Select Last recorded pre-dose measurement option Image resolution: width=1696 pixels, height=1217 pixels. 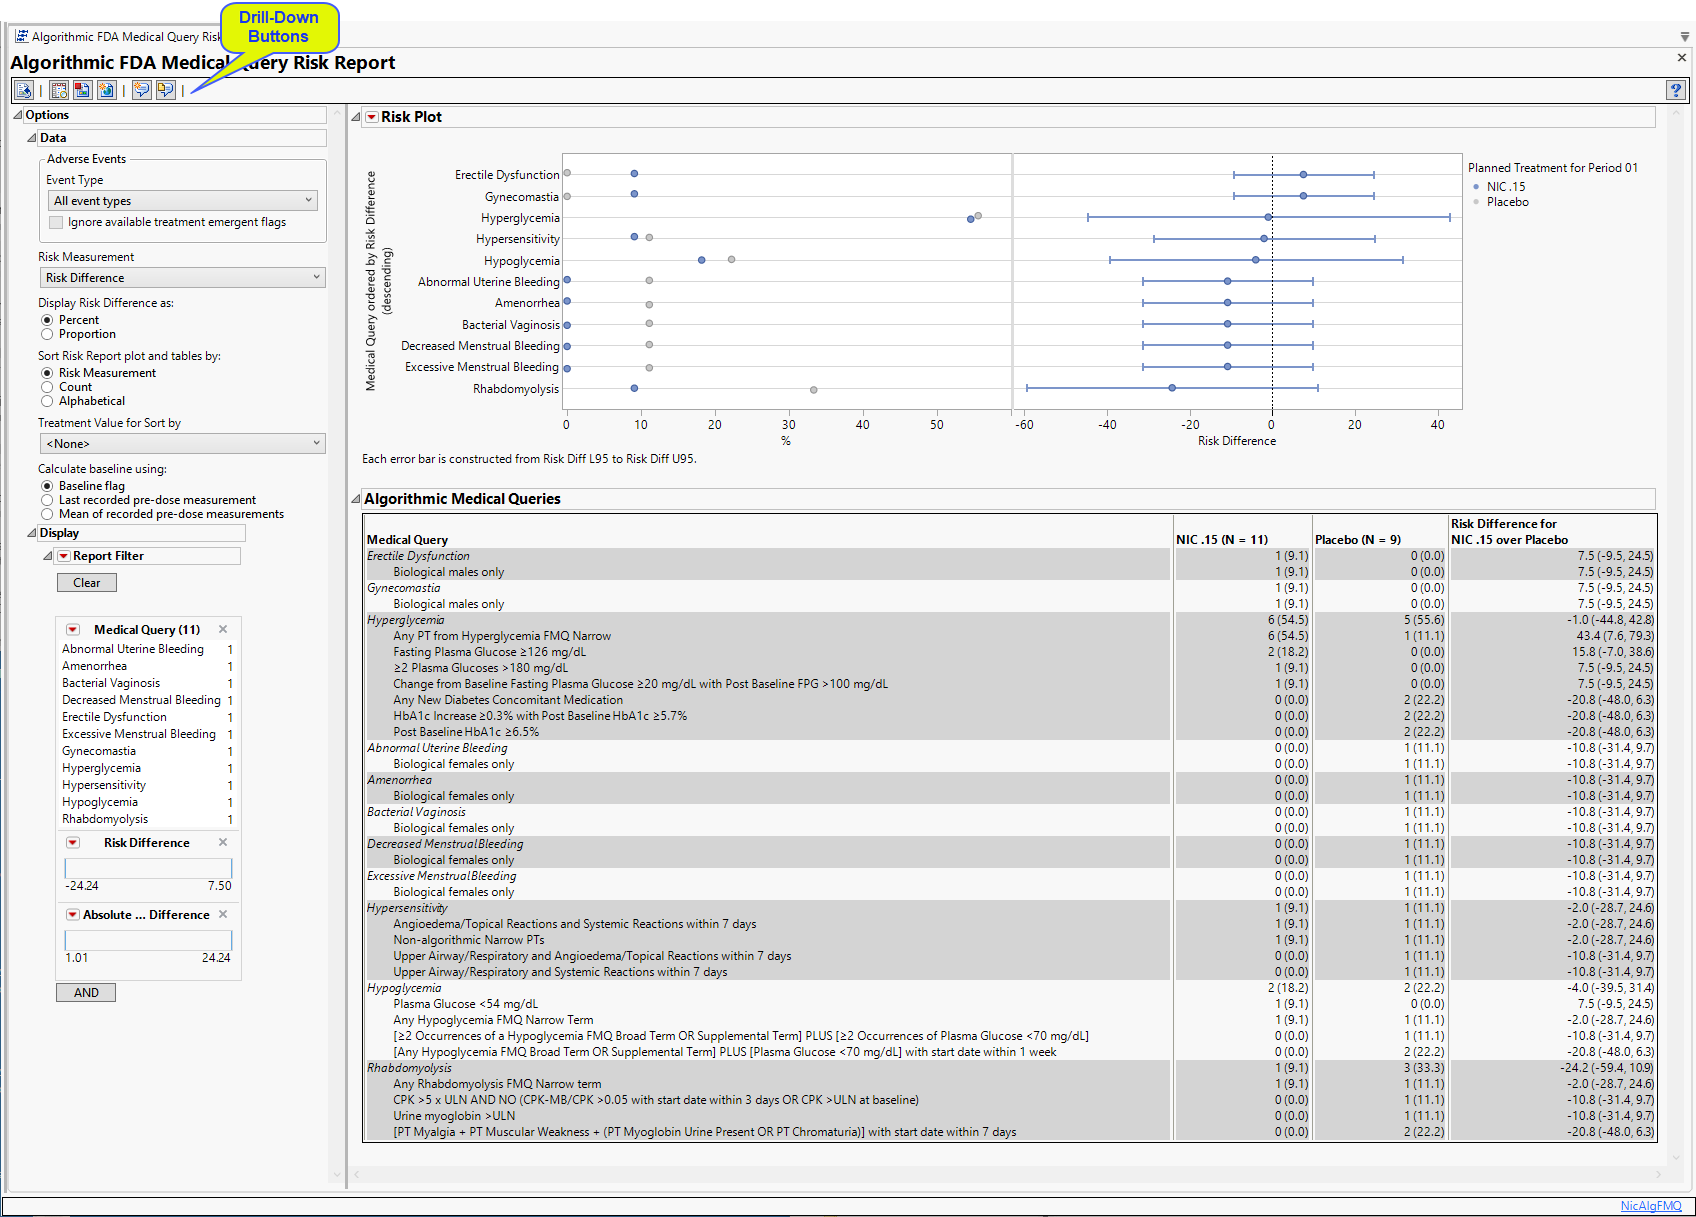point(47,500)
